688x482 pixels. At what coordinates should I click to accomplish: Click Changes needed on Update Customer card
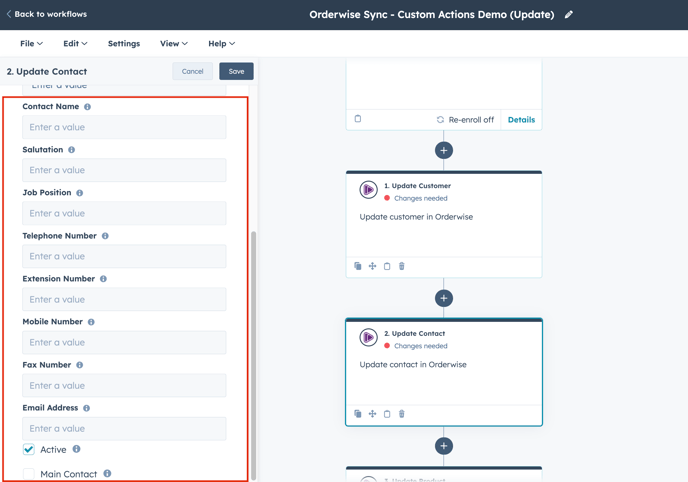420,198
